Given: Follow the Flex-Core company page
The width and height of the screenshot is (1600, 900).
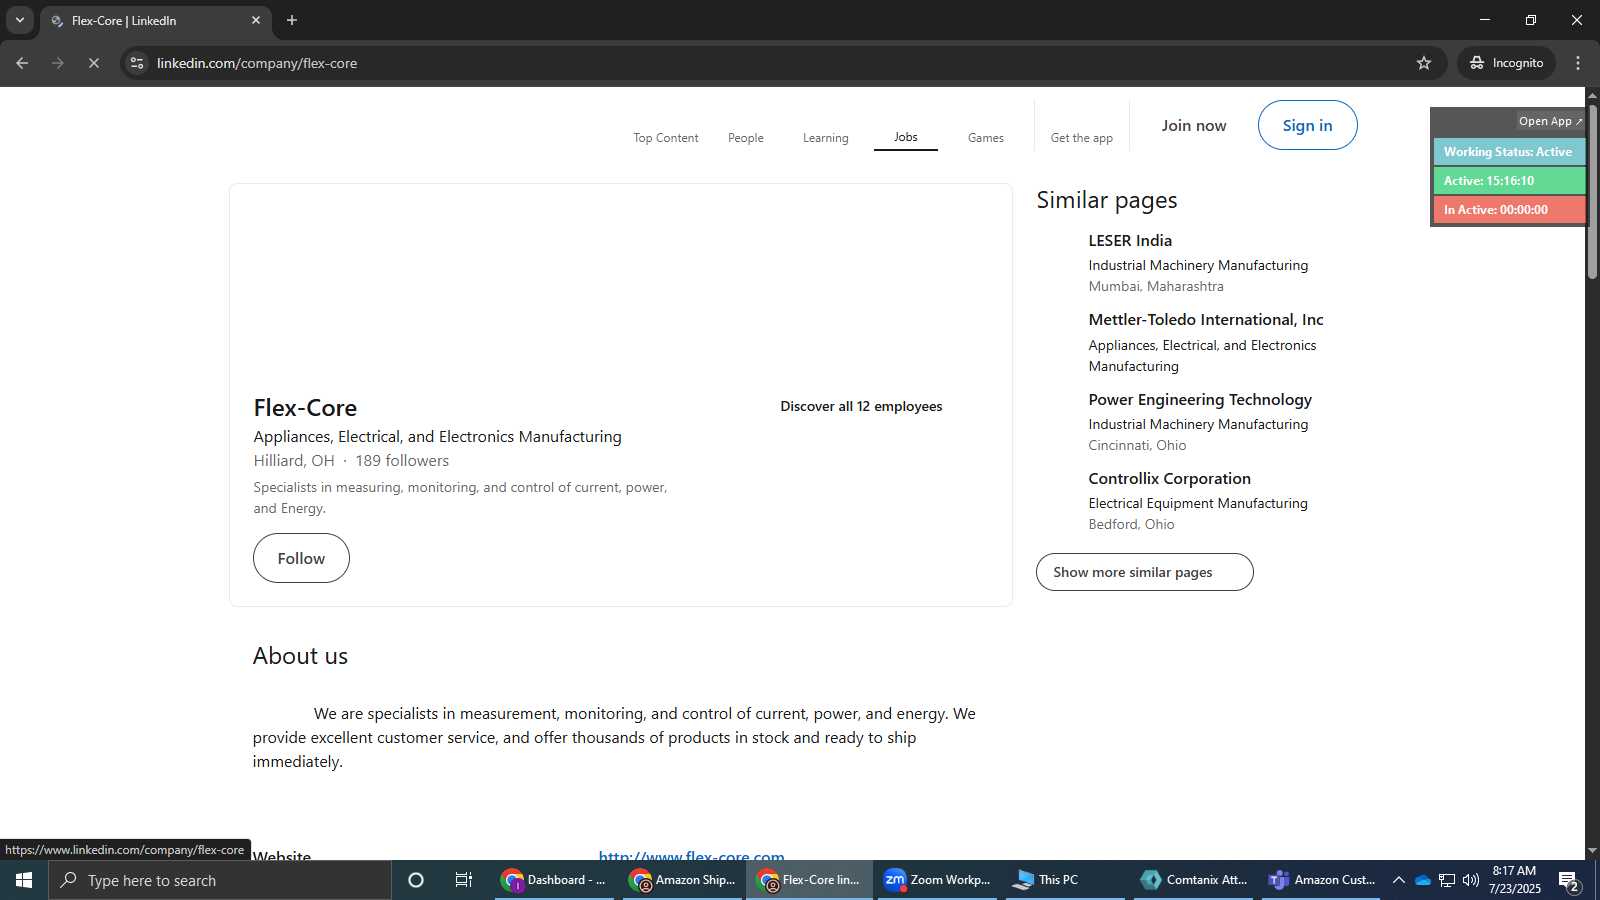Looking at the screenshot, I should (x=301, y=558).
